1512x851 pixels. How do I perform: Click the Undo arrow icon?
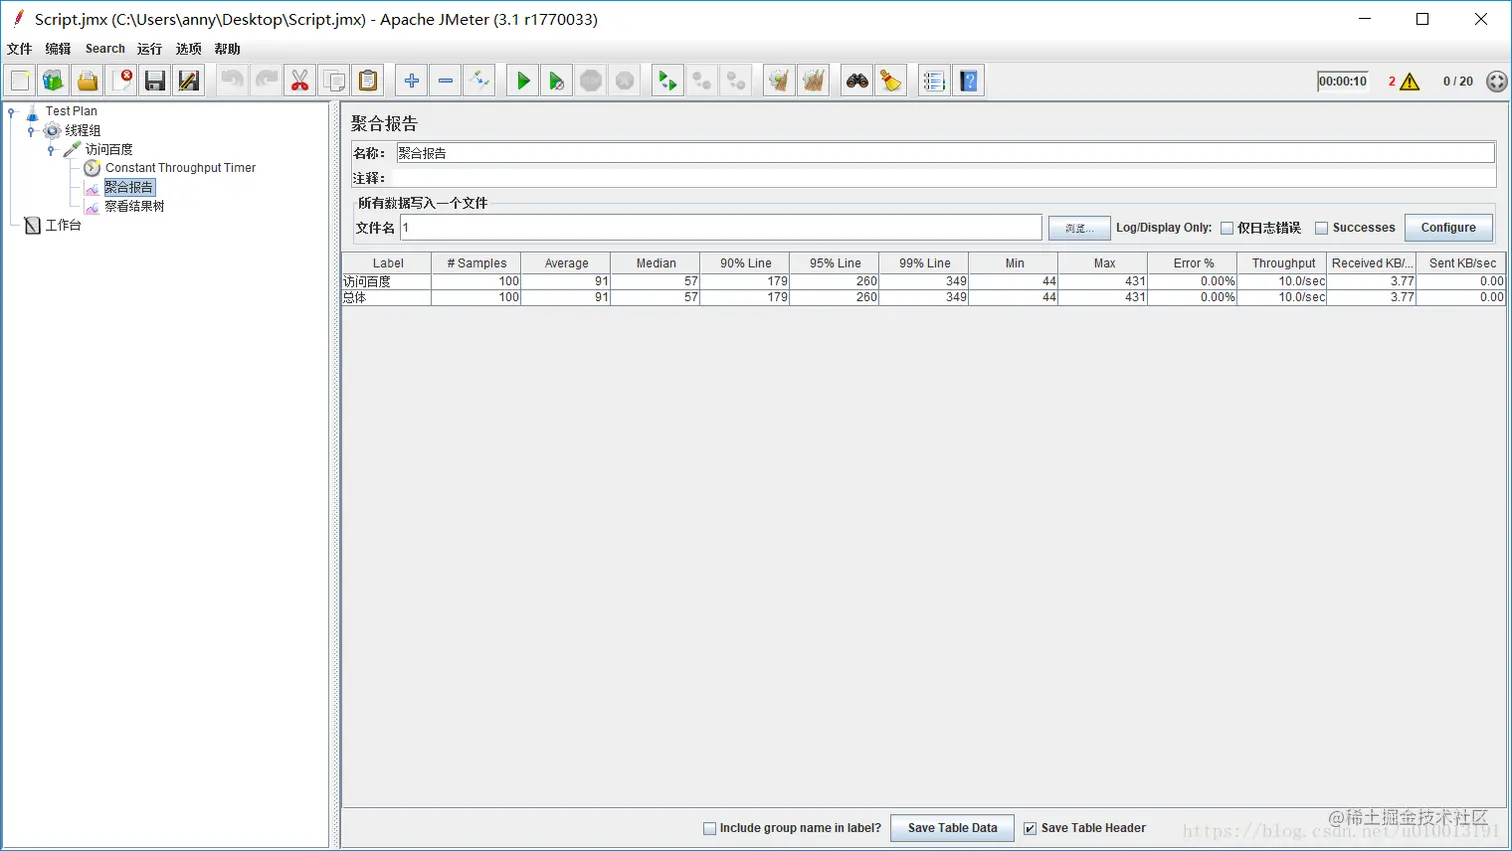point(232,81)
